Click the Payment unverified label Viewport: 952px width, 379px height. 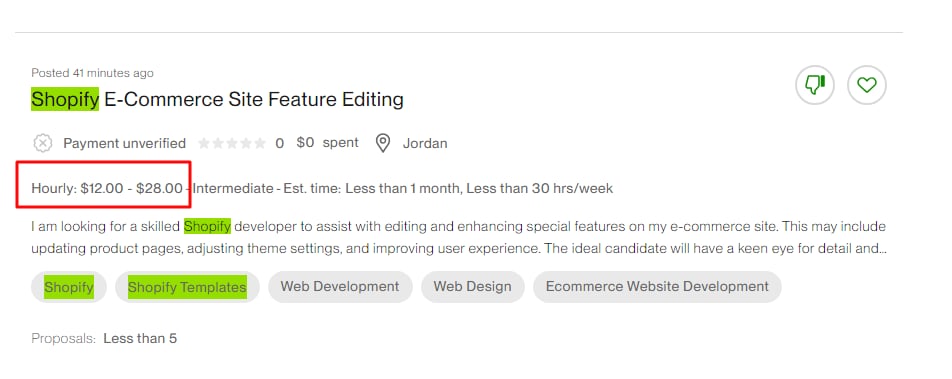pyautogui.click(x=124, y=143)
